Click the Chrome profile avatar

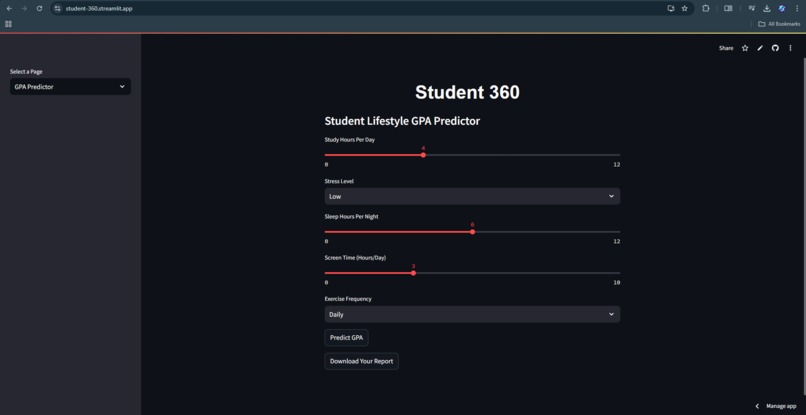(782, 8)
